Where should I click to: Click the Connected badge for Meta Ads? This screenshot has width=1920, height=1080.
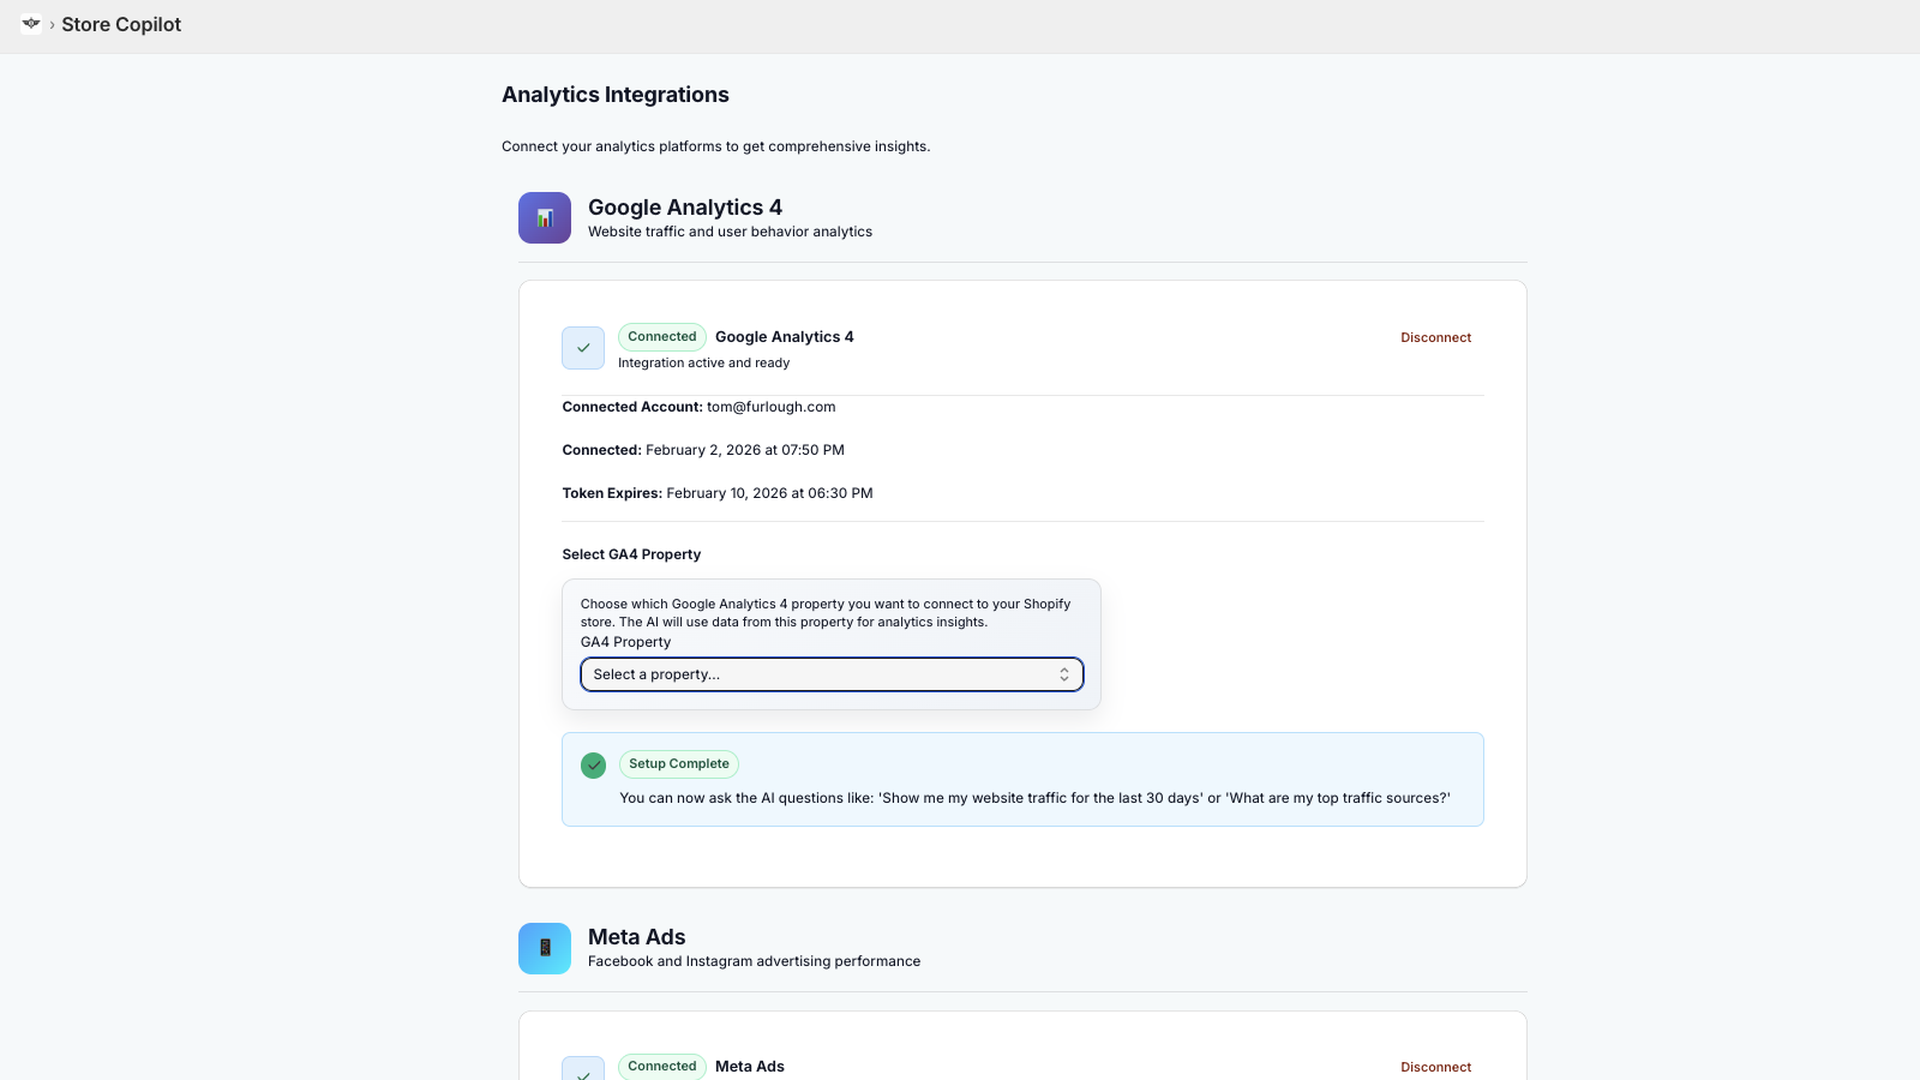point(661,1066)
